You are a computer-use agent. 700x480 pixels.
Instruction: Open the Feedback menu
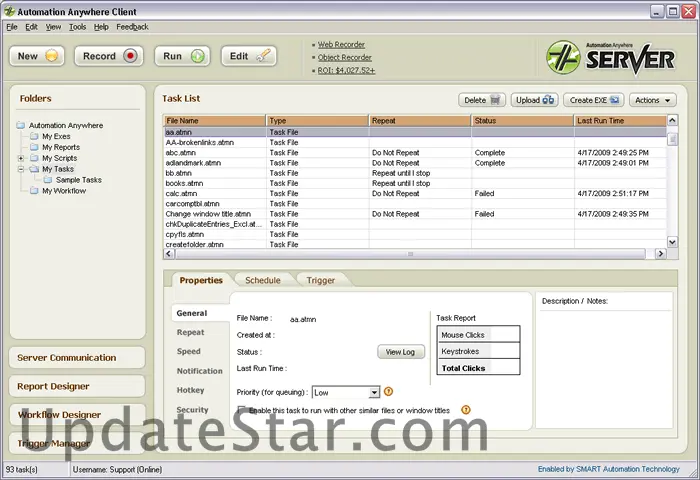[132, 27]
